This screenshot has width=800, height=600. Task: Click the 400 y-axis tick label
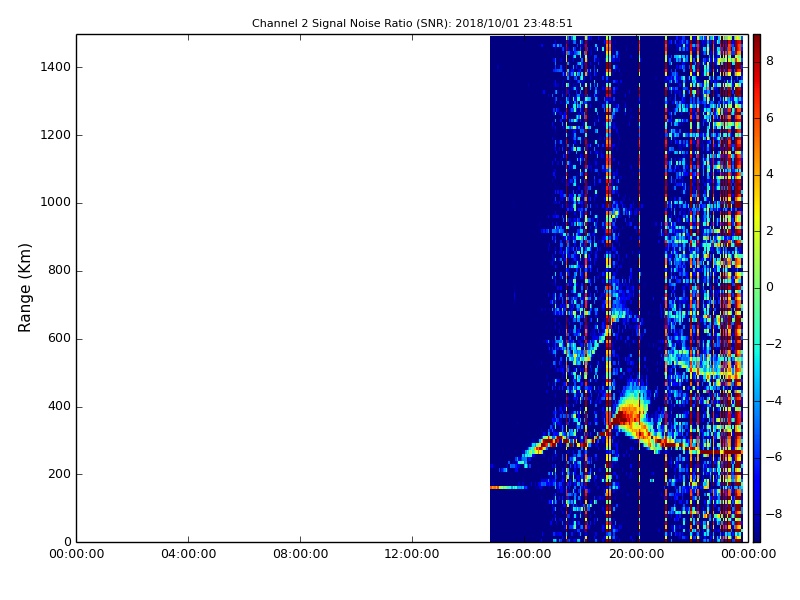coord(59,406)
